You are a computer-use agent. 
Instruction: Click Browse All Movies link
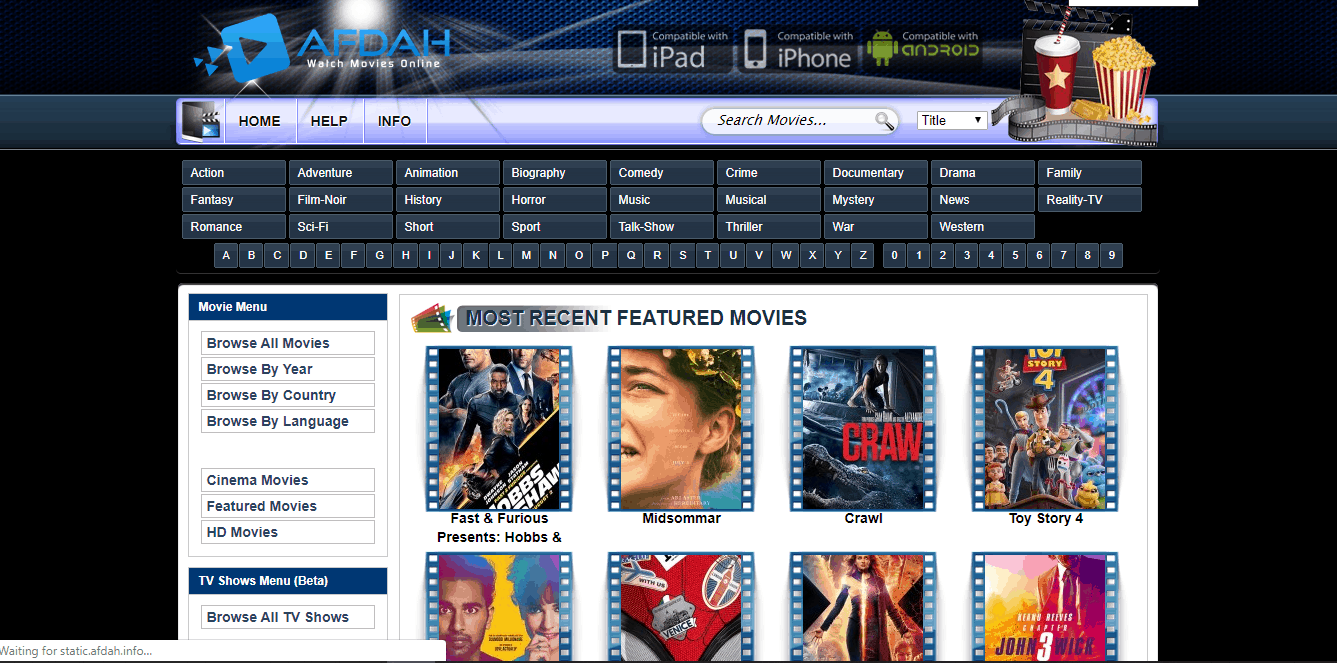pos(288,343)
